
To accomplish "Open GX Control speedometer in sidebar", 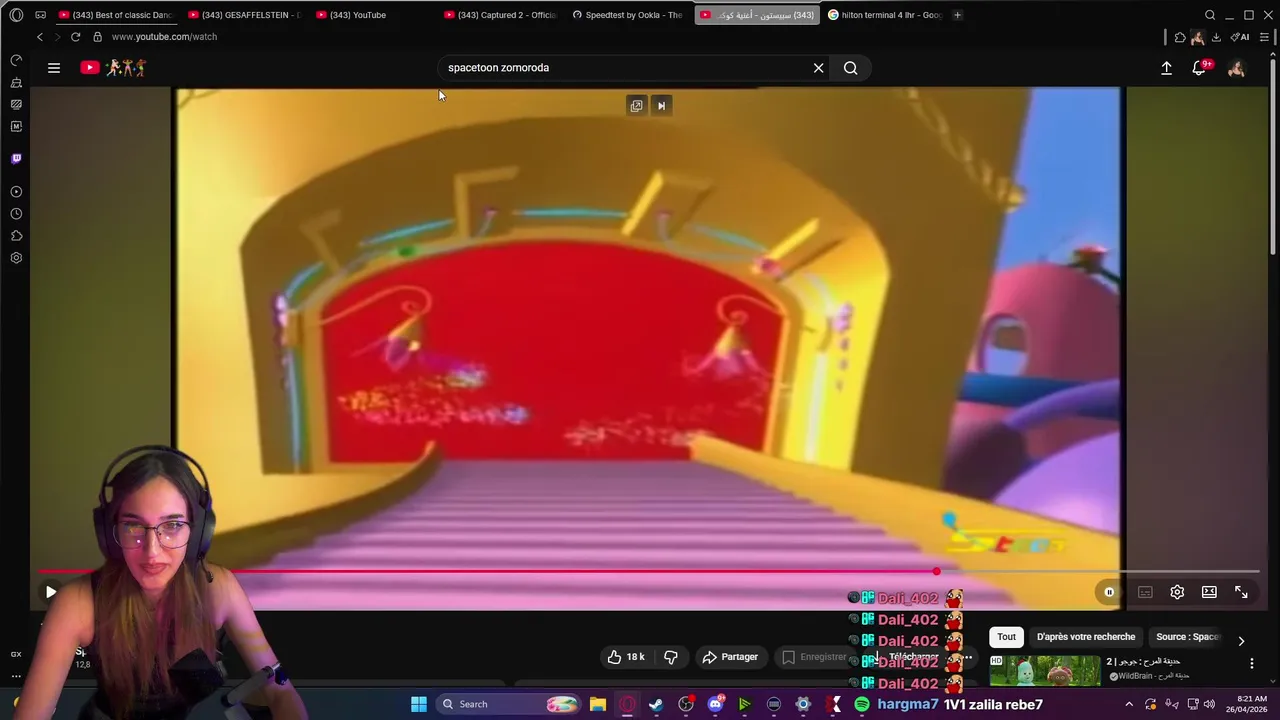I will [16, 60].
